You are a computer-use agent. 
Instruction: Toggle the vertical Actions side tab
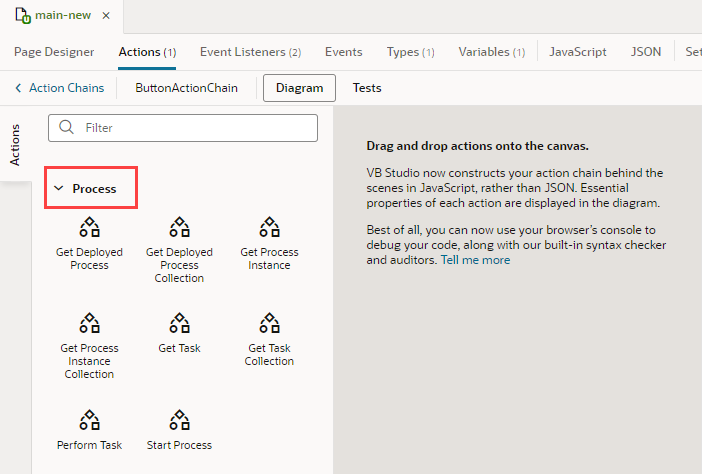point(15,145)
